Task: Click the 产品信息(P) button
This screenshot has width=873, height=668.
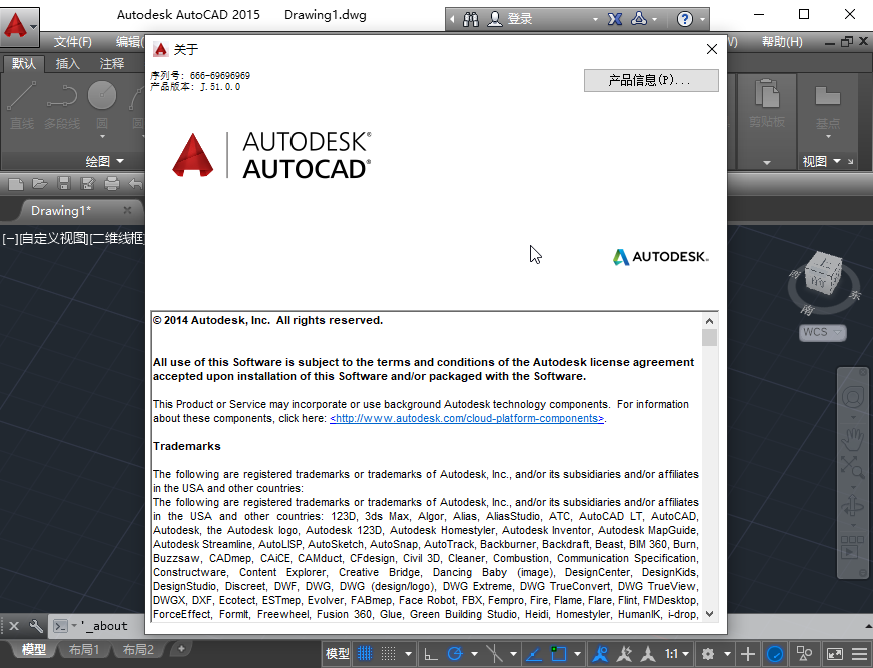Action: [x=651, y=81]
